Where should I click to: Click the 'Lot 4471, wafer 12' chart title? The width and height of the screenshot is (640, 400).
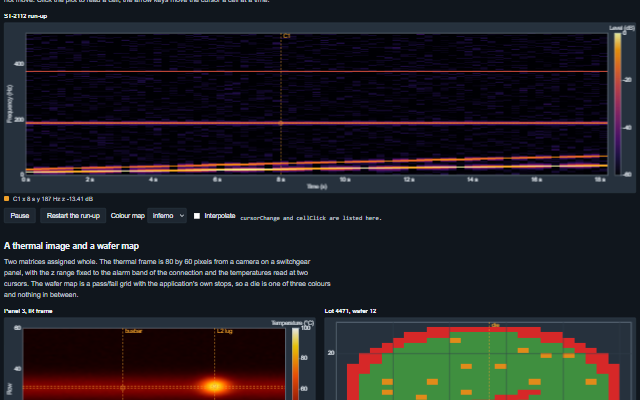click(x=350, y=311)
